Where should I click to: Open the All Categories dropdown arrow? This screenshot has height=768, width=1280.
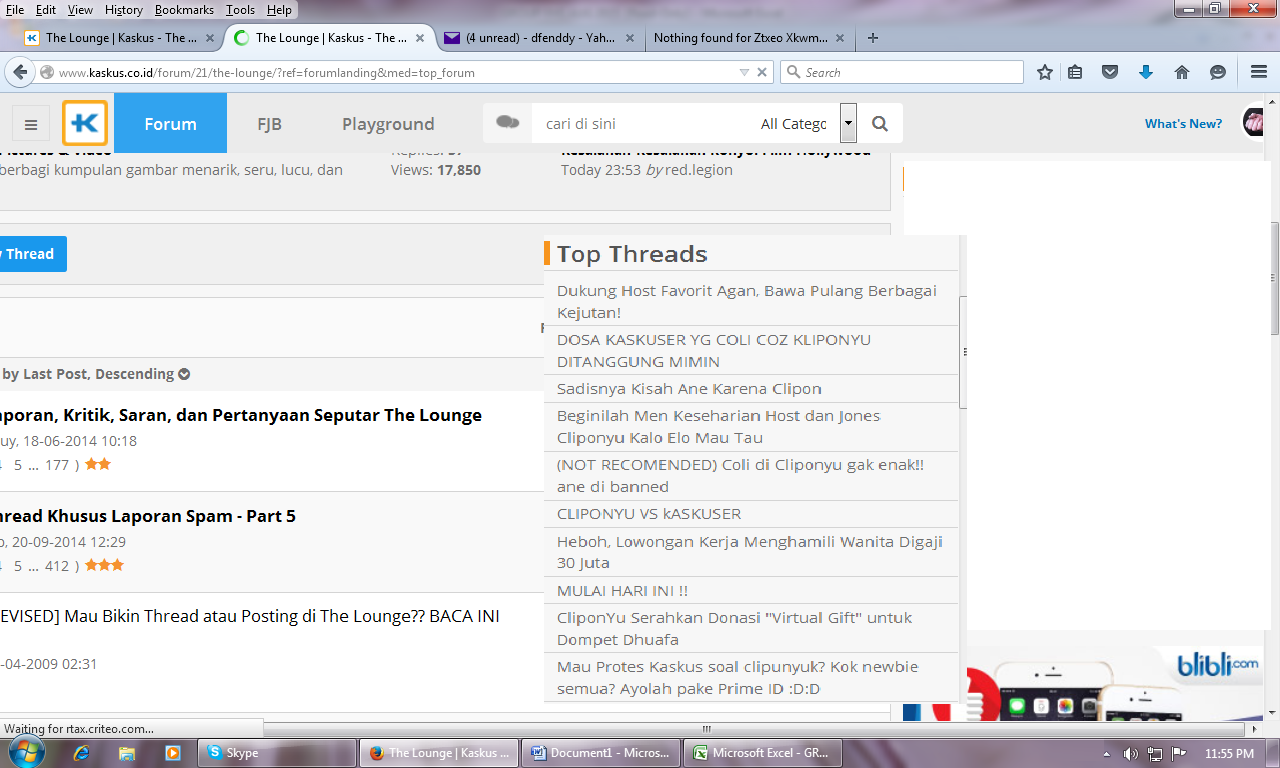(848, 124)
